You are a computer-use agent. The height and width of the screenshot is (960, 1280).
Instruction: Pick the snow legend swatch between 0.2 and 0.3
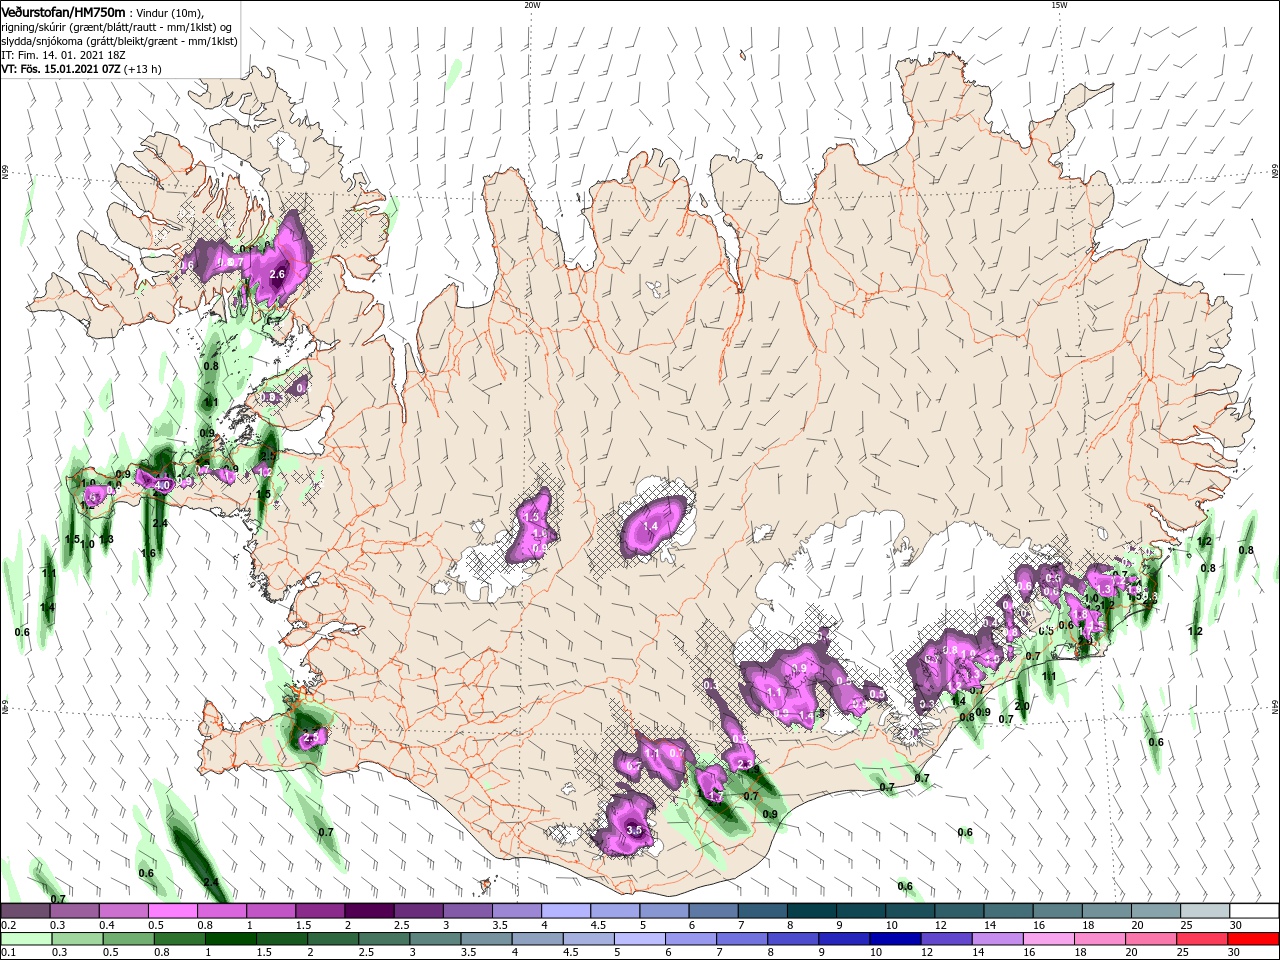pyautogui.click(x=25, y=911)
